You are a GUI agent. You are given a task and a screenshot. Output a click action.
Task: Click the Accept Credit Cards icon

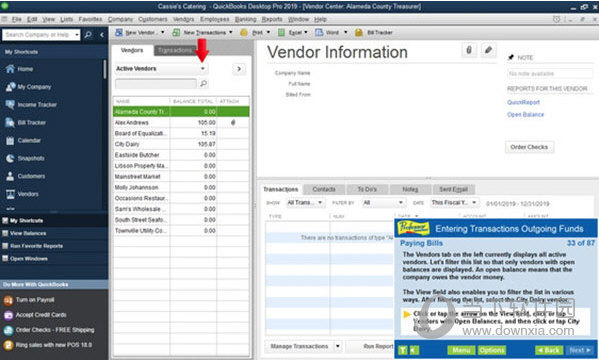[8, 315]
